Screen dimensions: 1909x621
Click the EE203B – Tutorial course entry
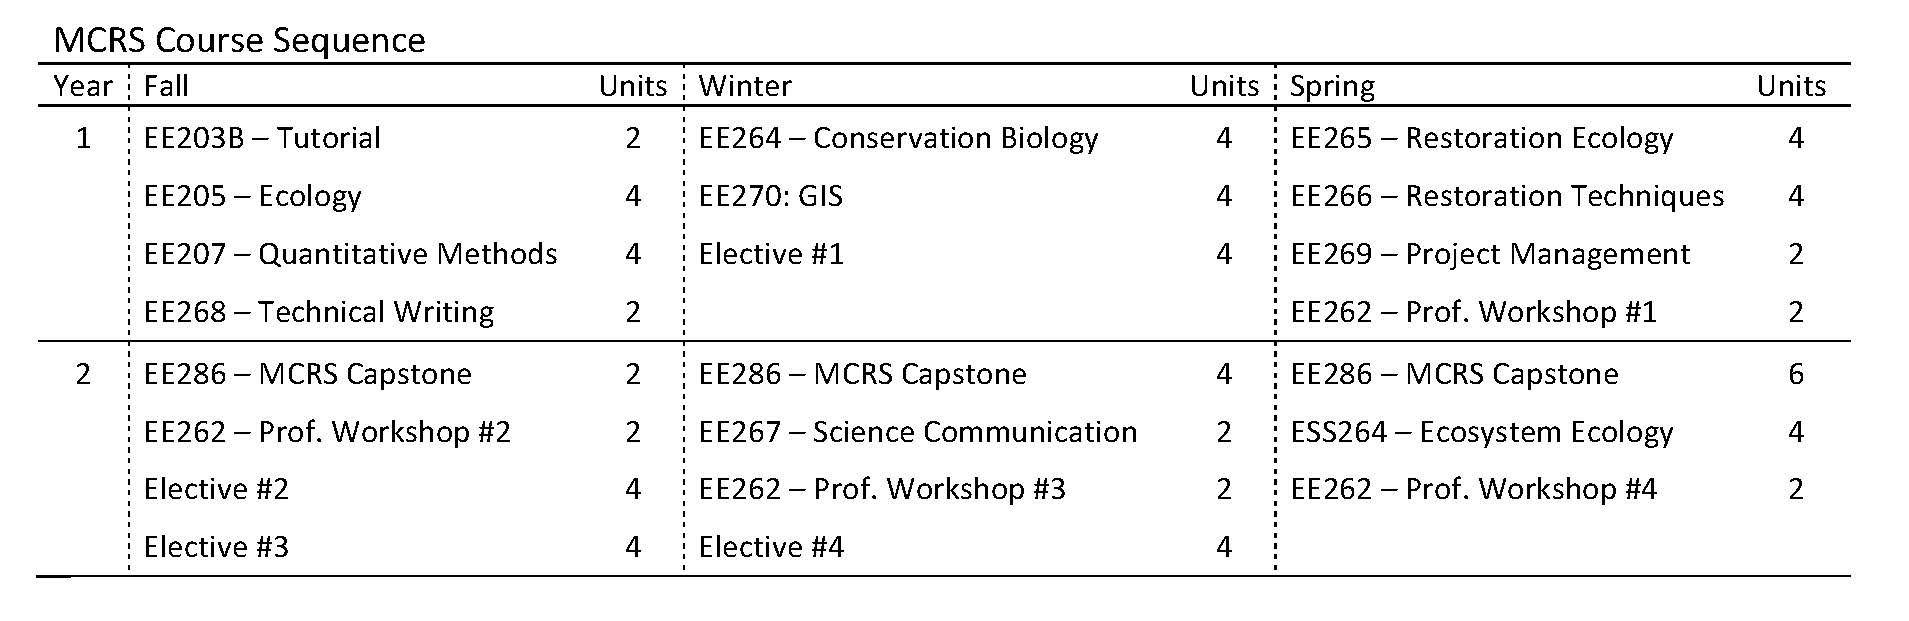coord(262,138)
